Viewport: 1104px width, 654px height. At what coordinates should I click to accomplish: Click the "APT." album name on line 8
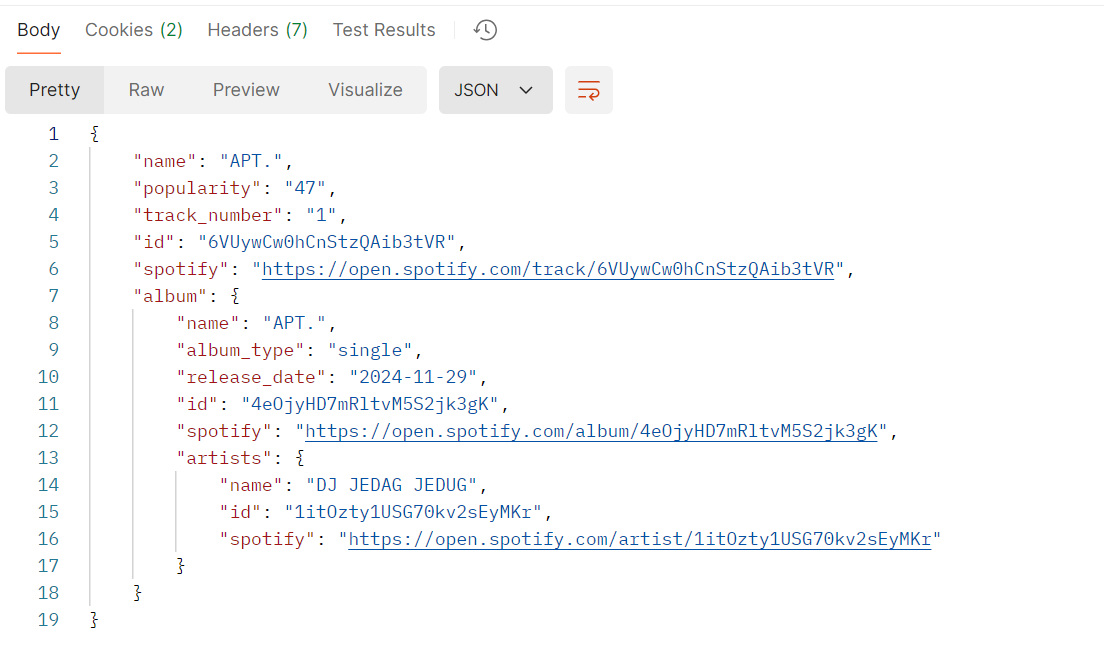pyautogui.click(x=294, y=323)
